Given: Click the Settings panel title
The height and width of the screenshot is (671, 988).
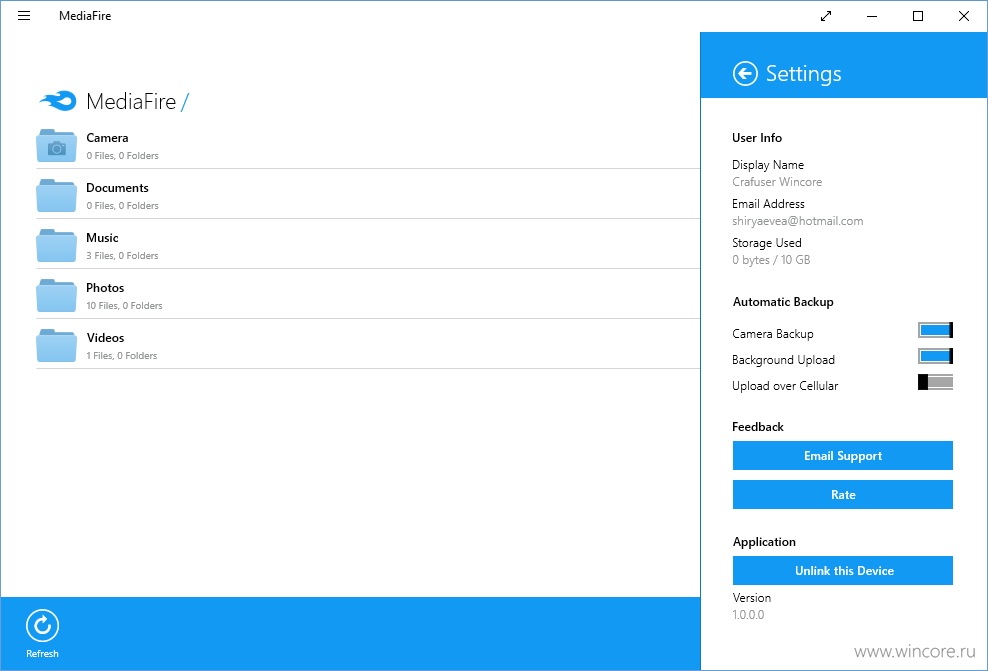Looking at the screenshot, I should tap(803, 74).
